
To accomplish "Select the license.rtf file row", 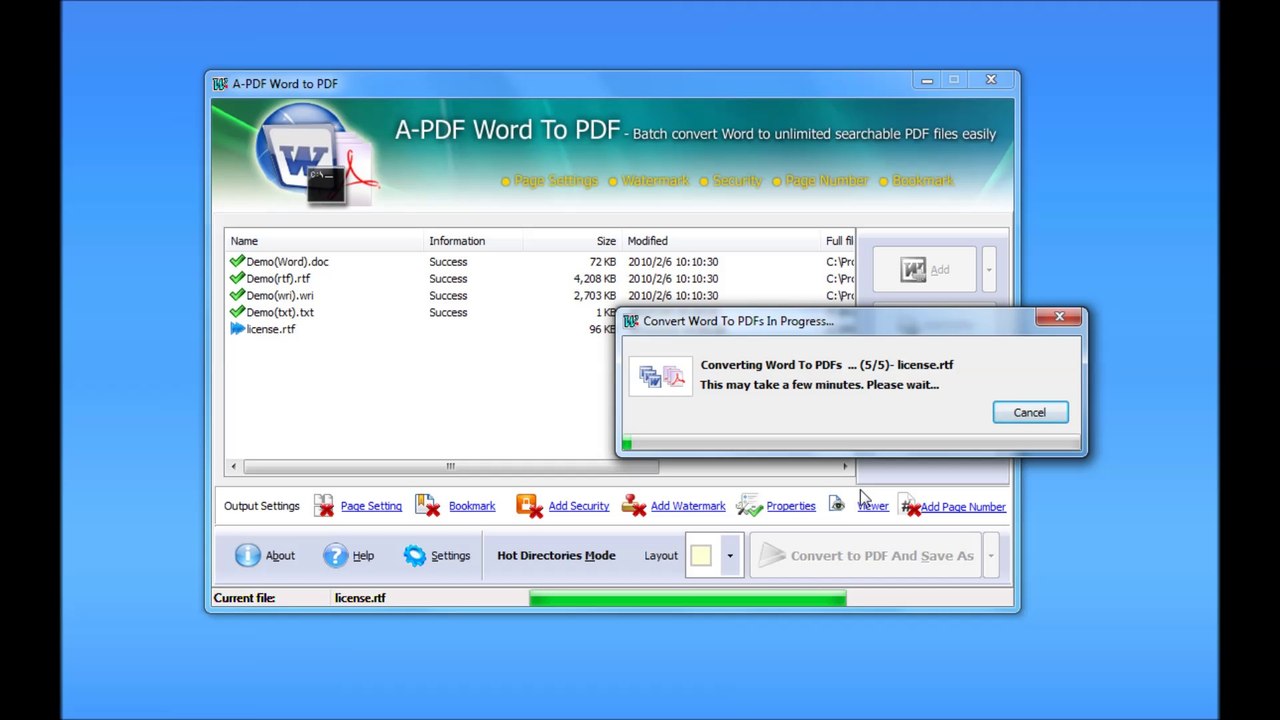I will pyautogui.click(x=422, y=329).
